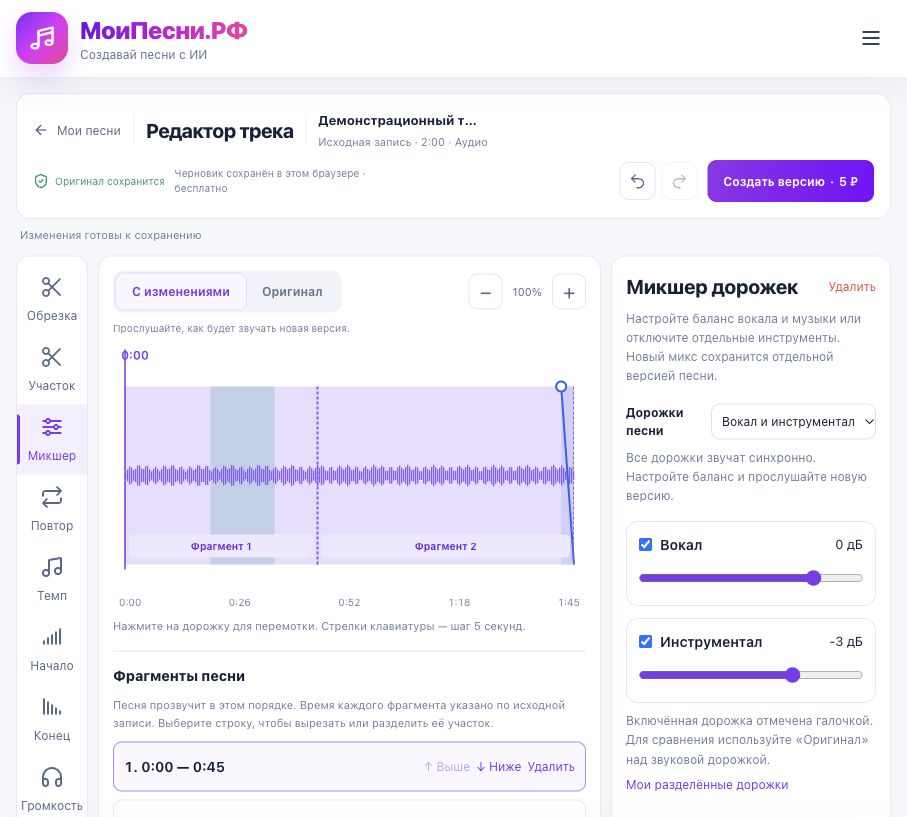Open the Вокал и инструментал dropdown
907x817 pixels.
click(x=793, y=422)
